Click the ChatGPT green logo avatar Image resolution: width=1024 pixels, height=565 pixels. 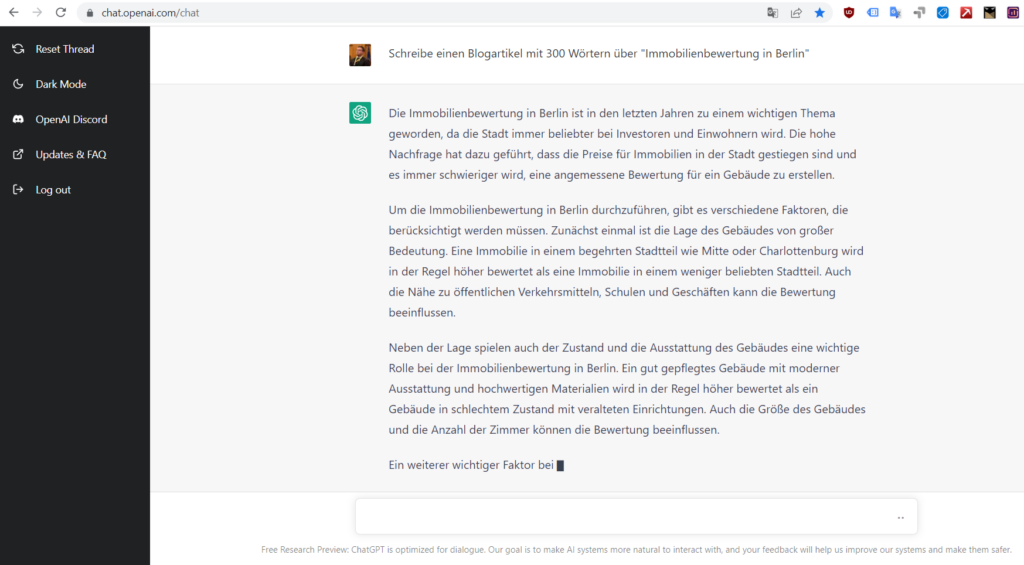[x=360, y=113]
